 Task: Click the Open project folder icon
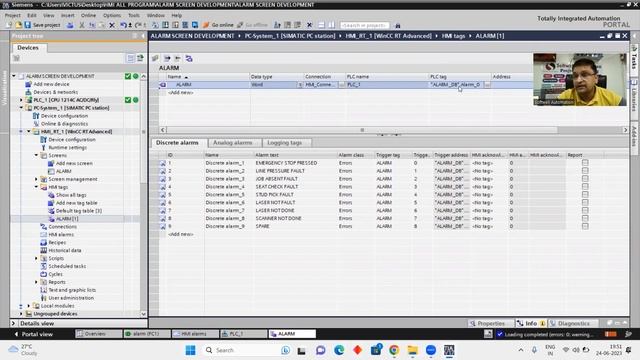point(18,25)
